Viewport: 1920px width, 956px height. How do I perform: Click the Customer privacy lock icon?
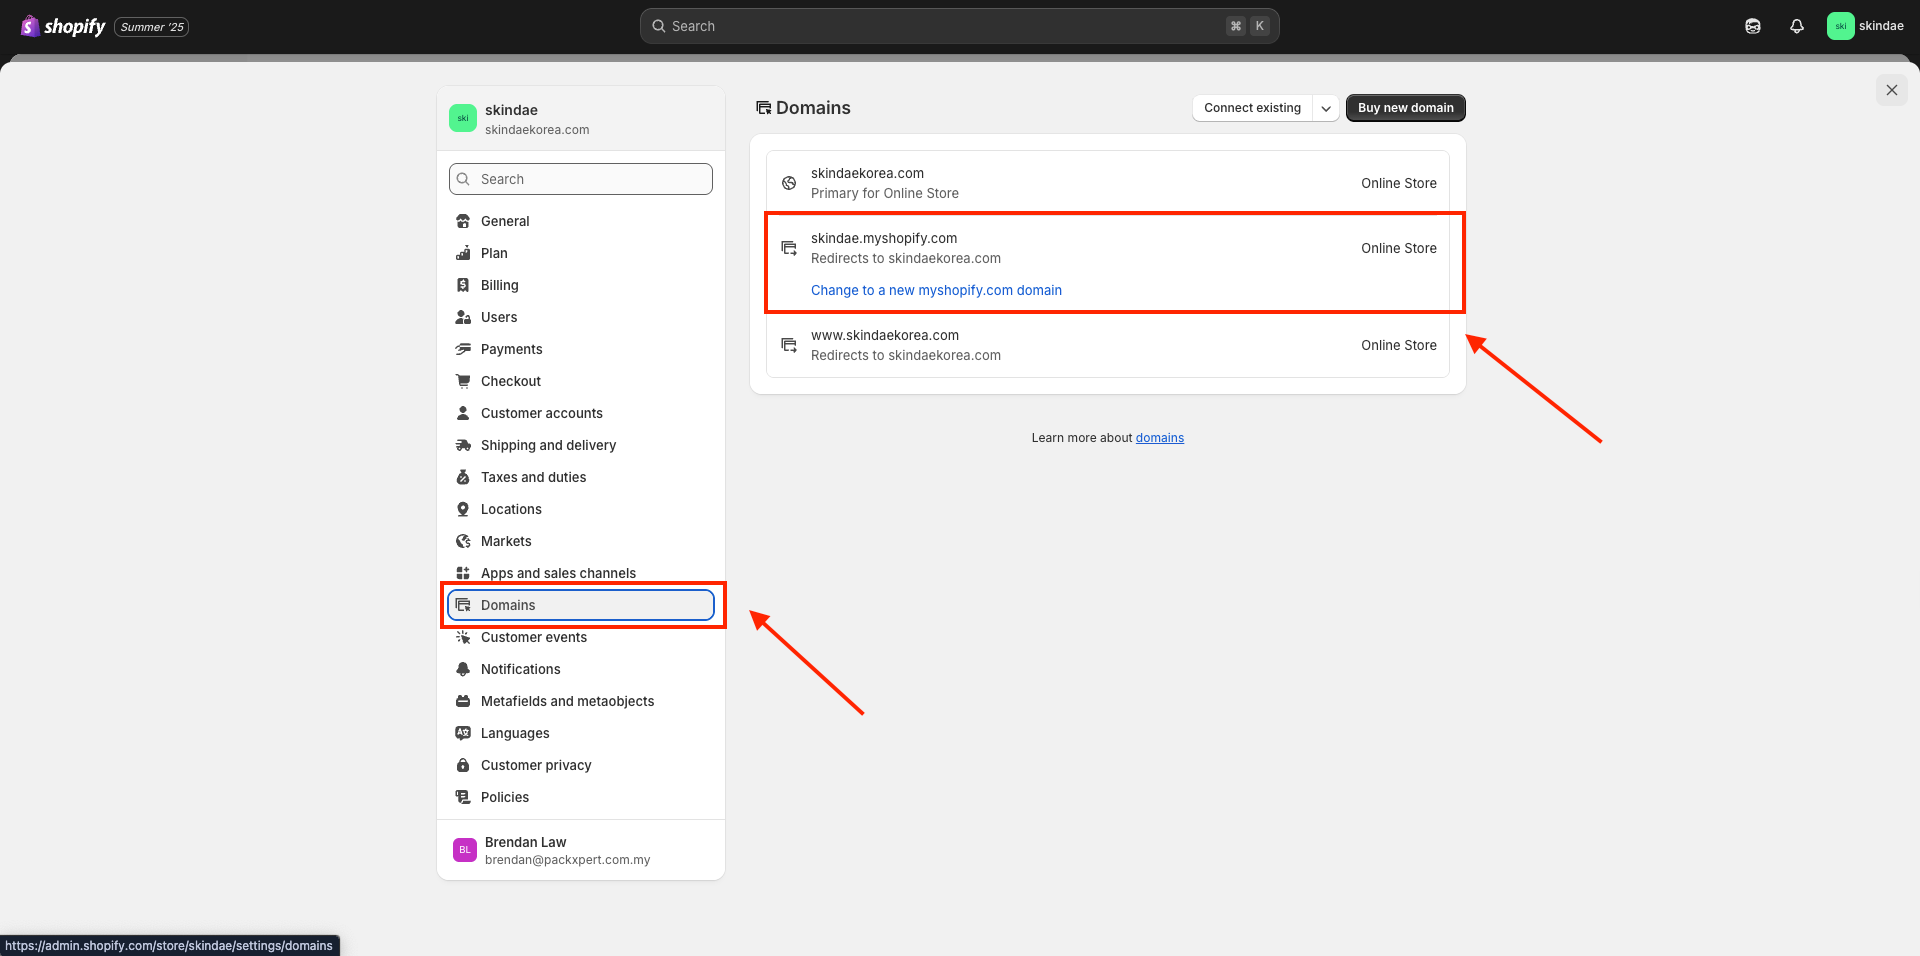463,765
